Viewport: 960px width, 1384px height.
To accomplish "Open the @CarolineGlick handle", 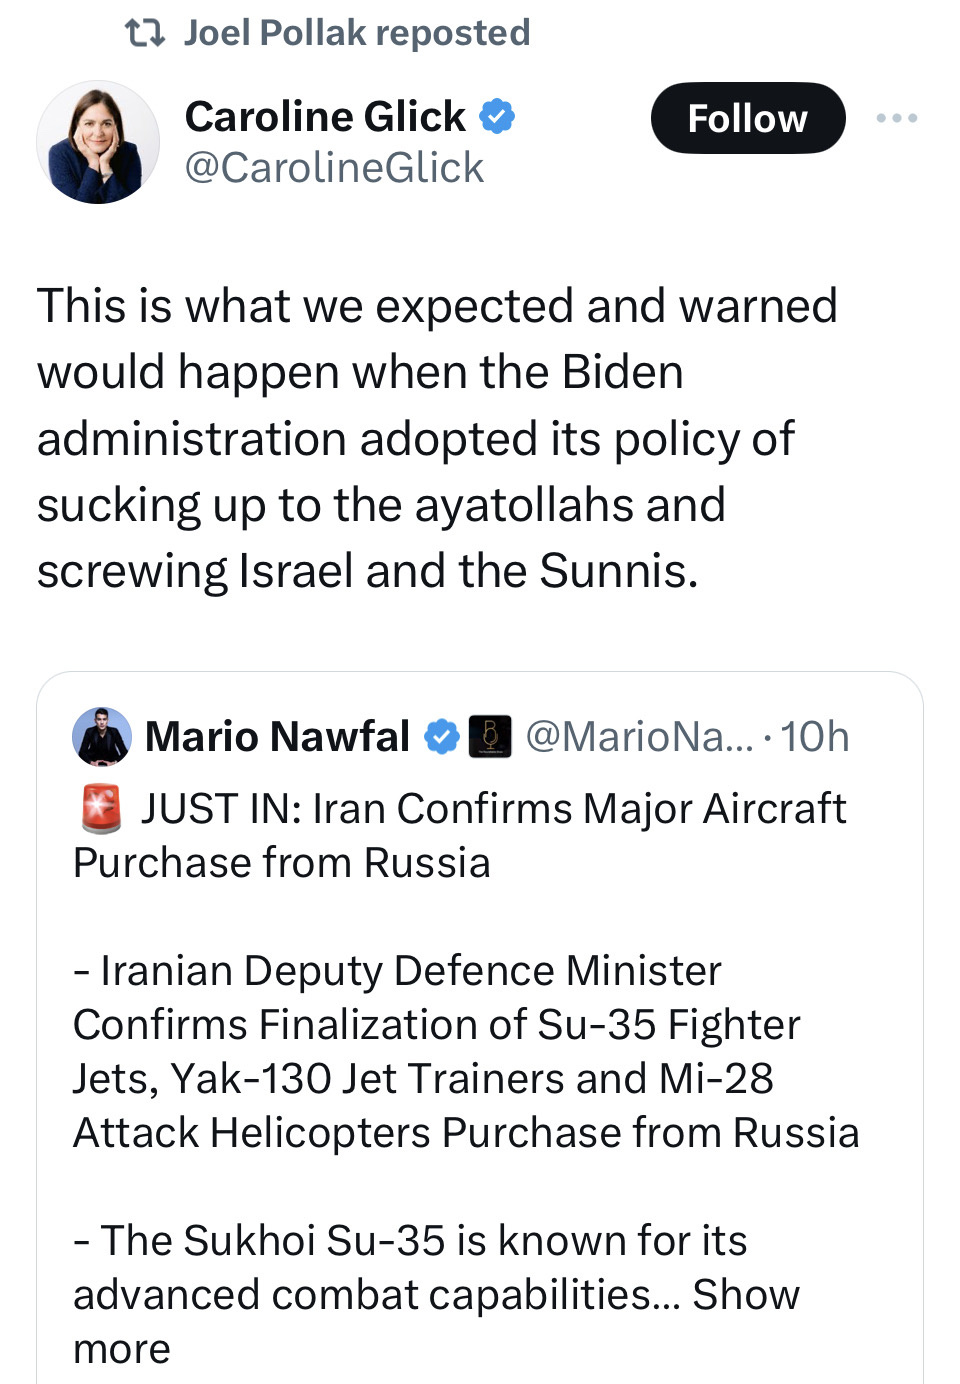I will click(335, 168).
